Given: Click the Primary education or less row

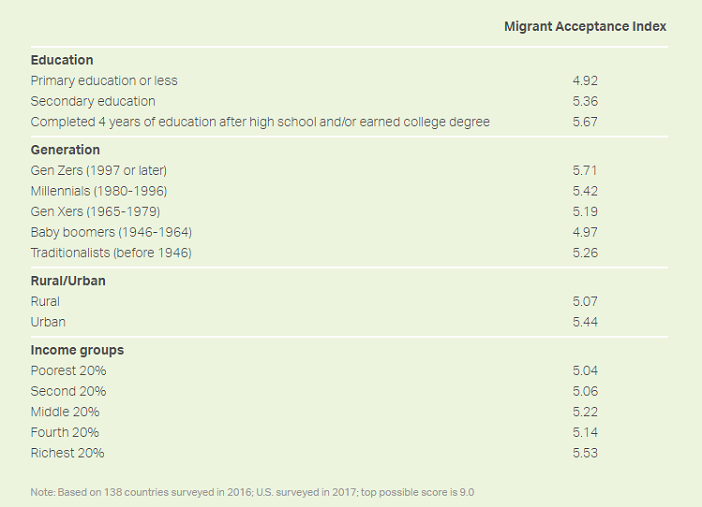Looking at the screenshot, I should (x=349, y=81).
